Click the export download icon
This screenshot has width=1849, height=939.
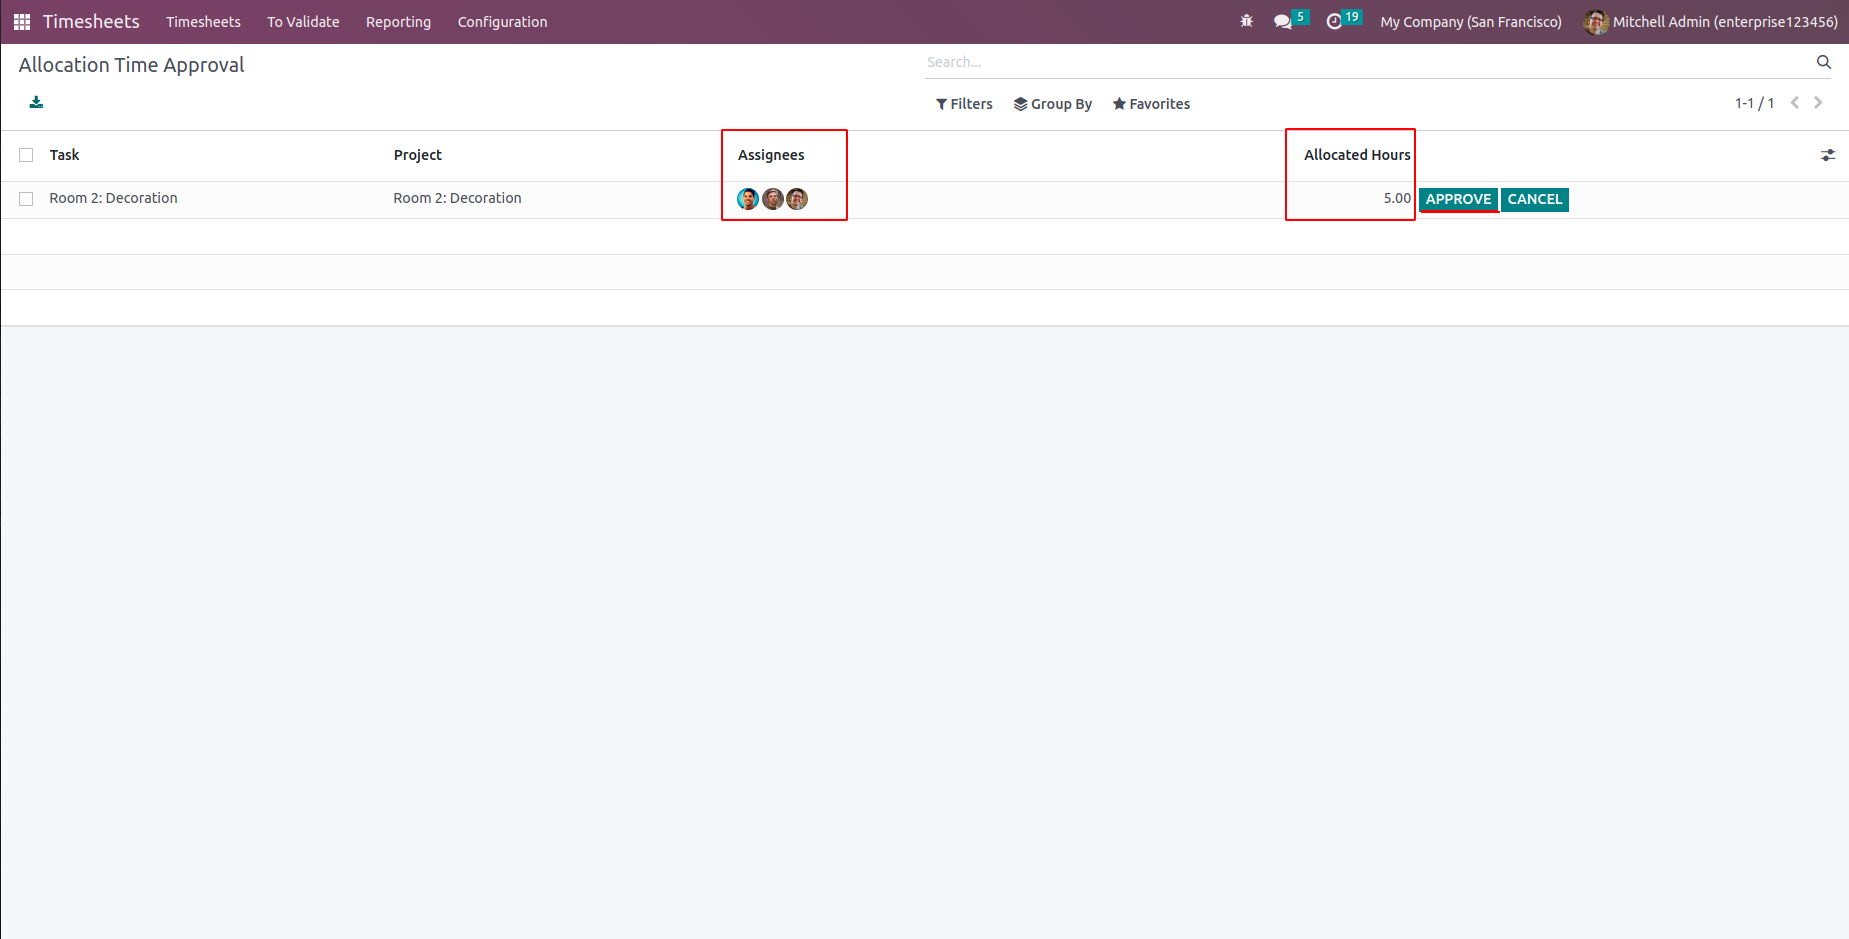pyautogui.click(x=36, y=102)
